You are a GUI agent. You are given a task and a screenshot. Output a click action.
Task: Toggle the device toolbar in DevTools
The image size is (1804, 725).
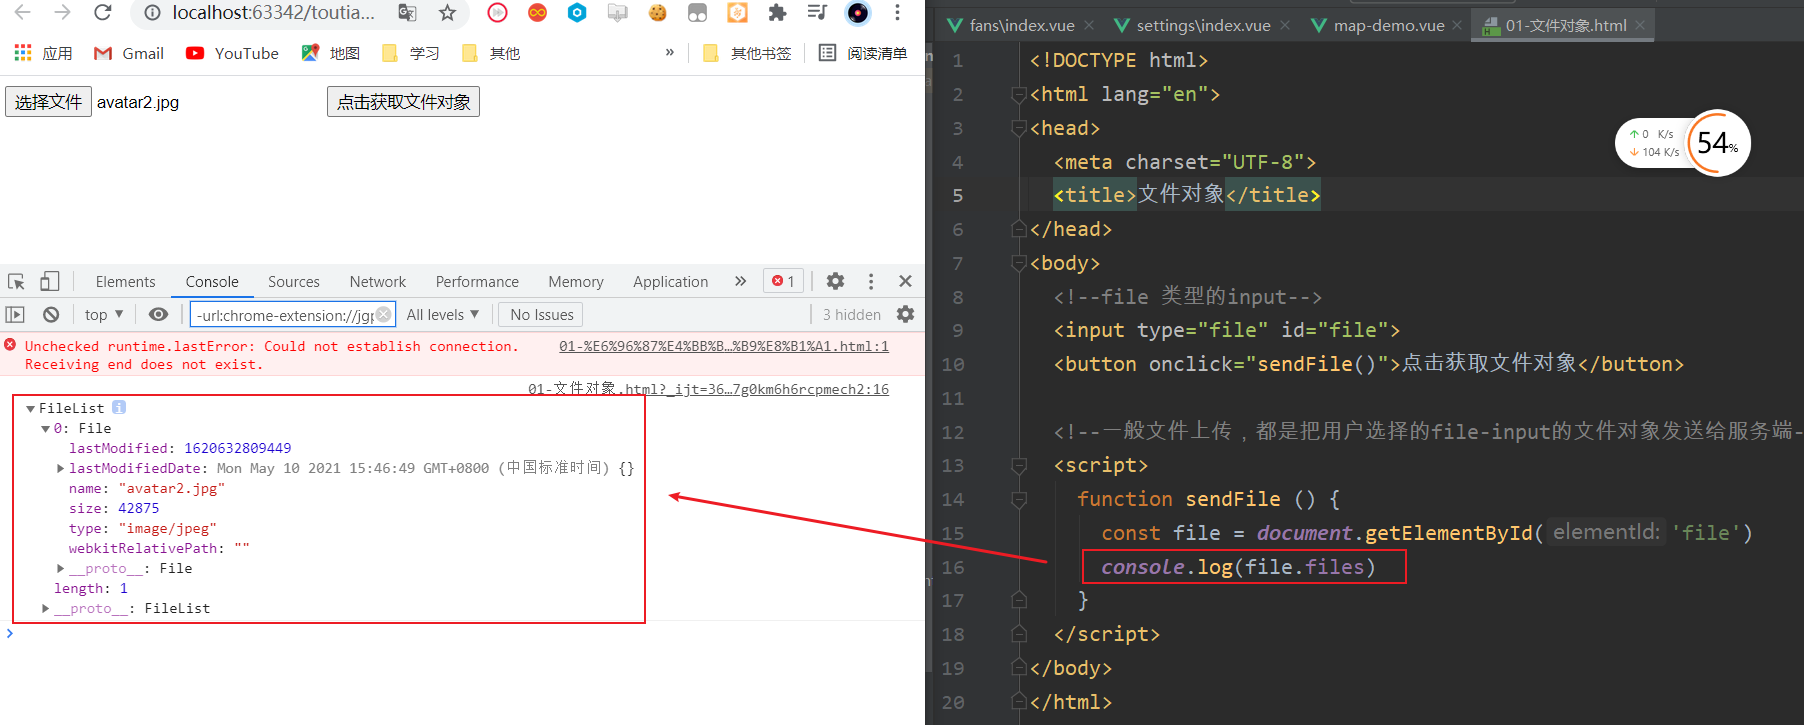click(49, 281)
